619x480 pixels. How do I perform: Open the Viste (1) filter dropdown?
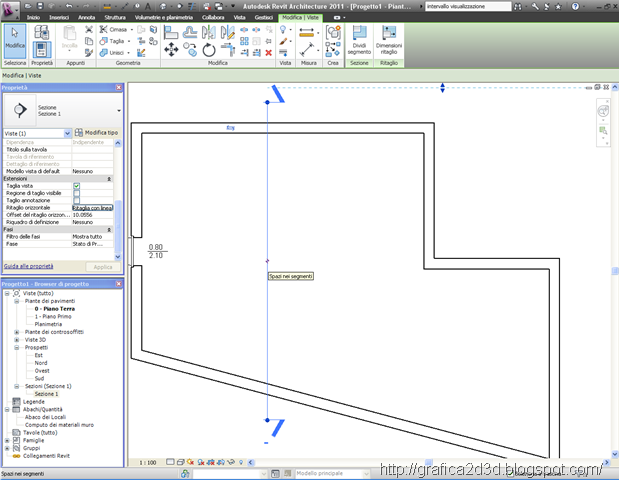(68, 133)
